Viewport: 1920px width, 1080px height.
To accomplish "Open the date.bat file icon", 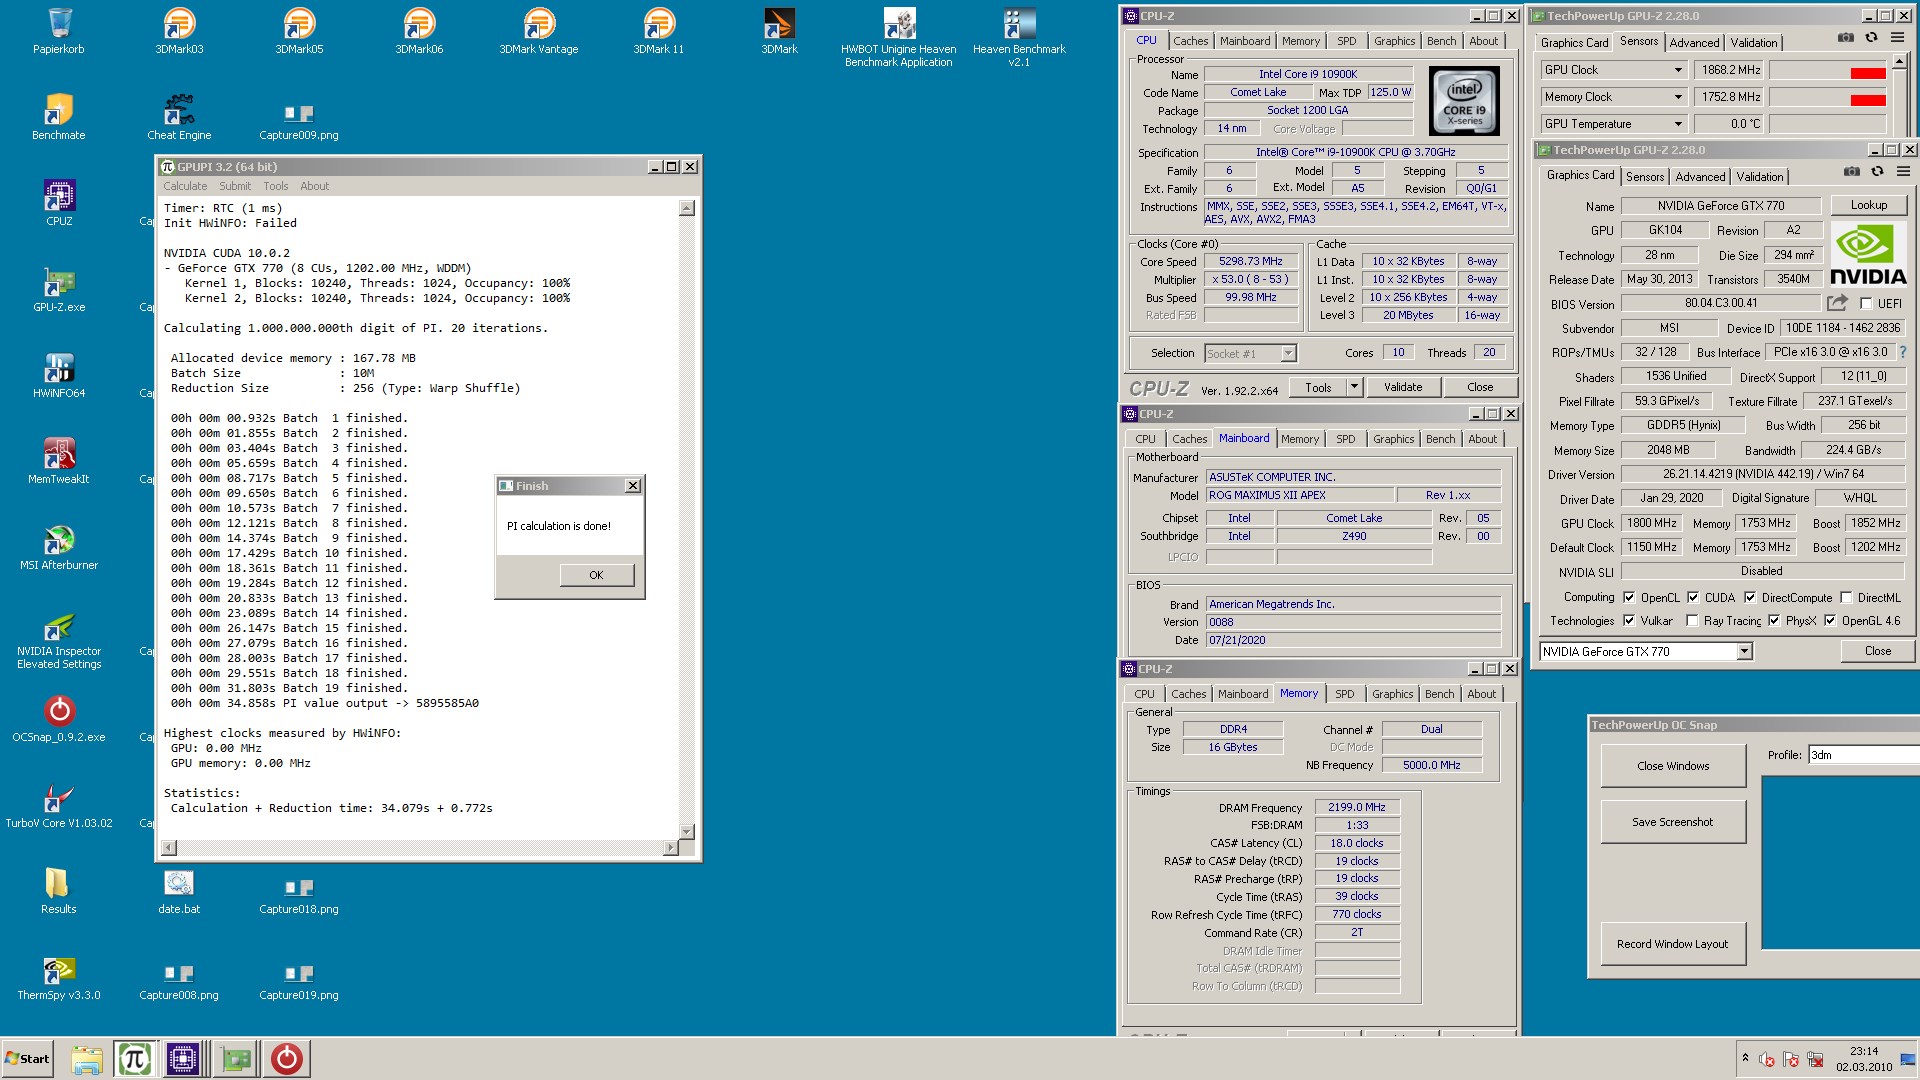I will (179, 890).
